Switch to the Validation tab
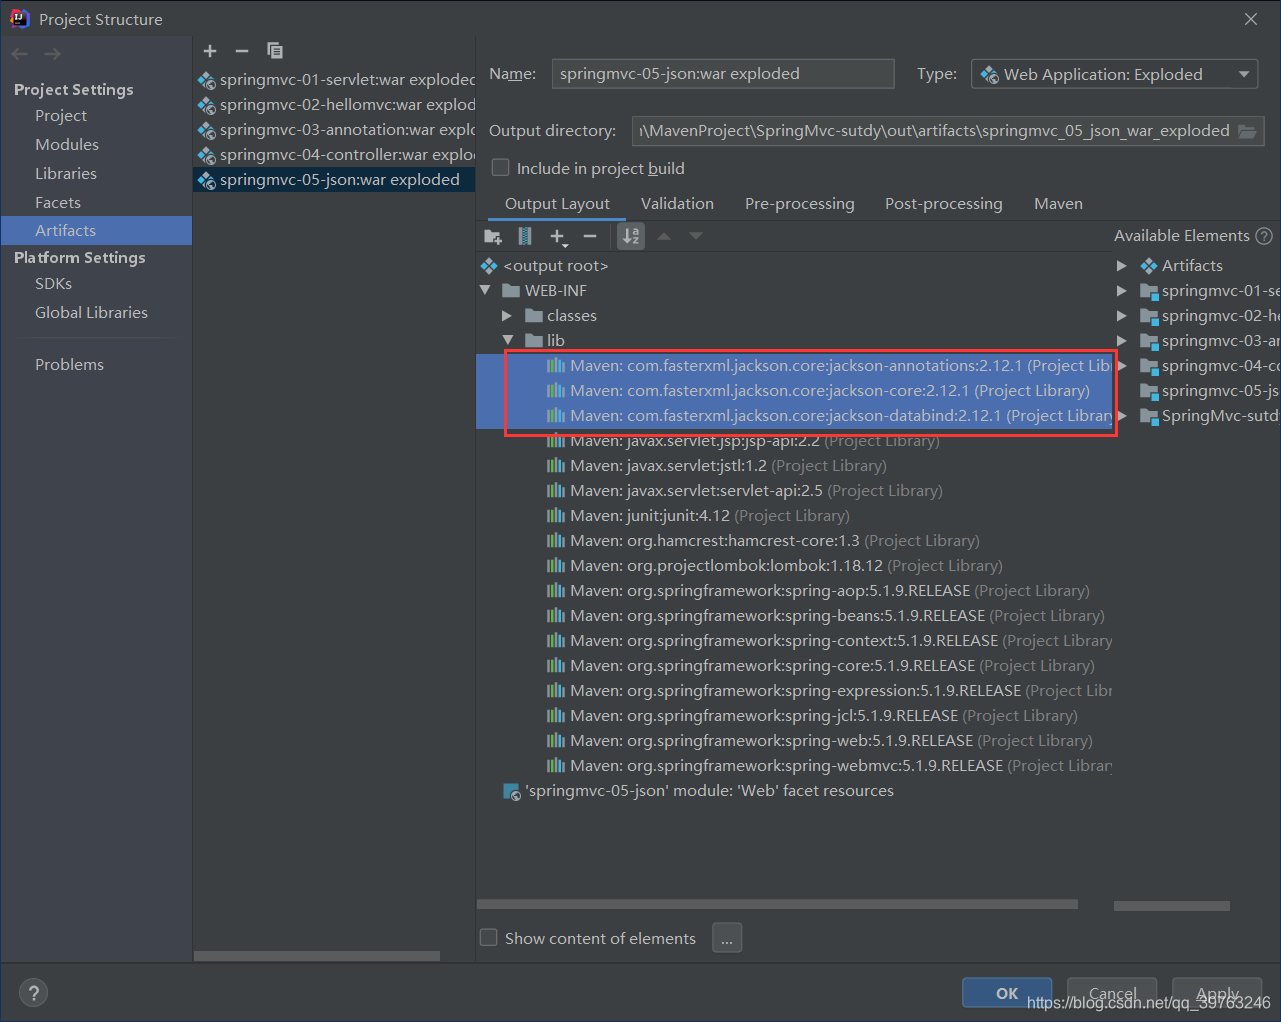1281x1022 pixels. point(677,204)
